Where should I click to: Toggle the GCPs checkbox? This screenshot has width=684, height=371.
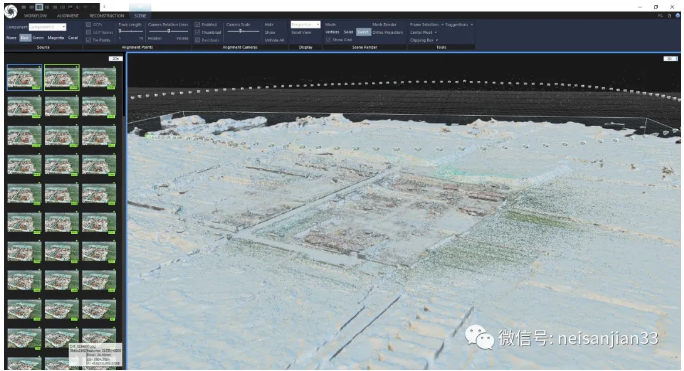click(89, 25)
